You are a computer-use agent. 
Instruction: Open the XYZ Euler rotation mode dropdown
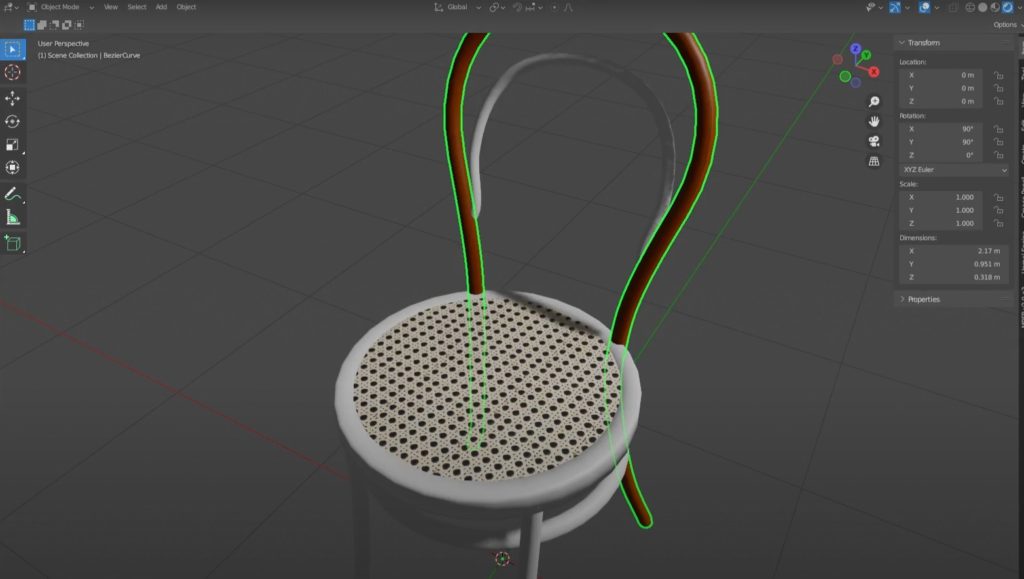point(954,170)
